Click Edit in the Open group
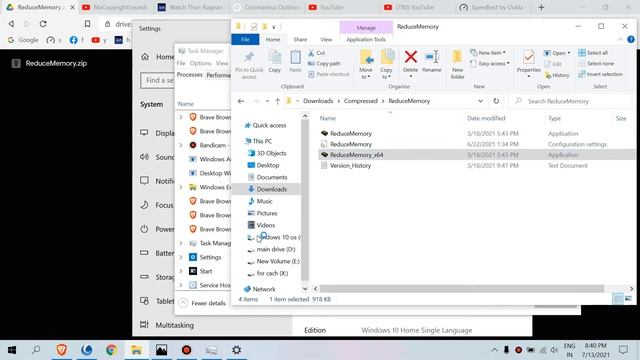 [553, 64]
